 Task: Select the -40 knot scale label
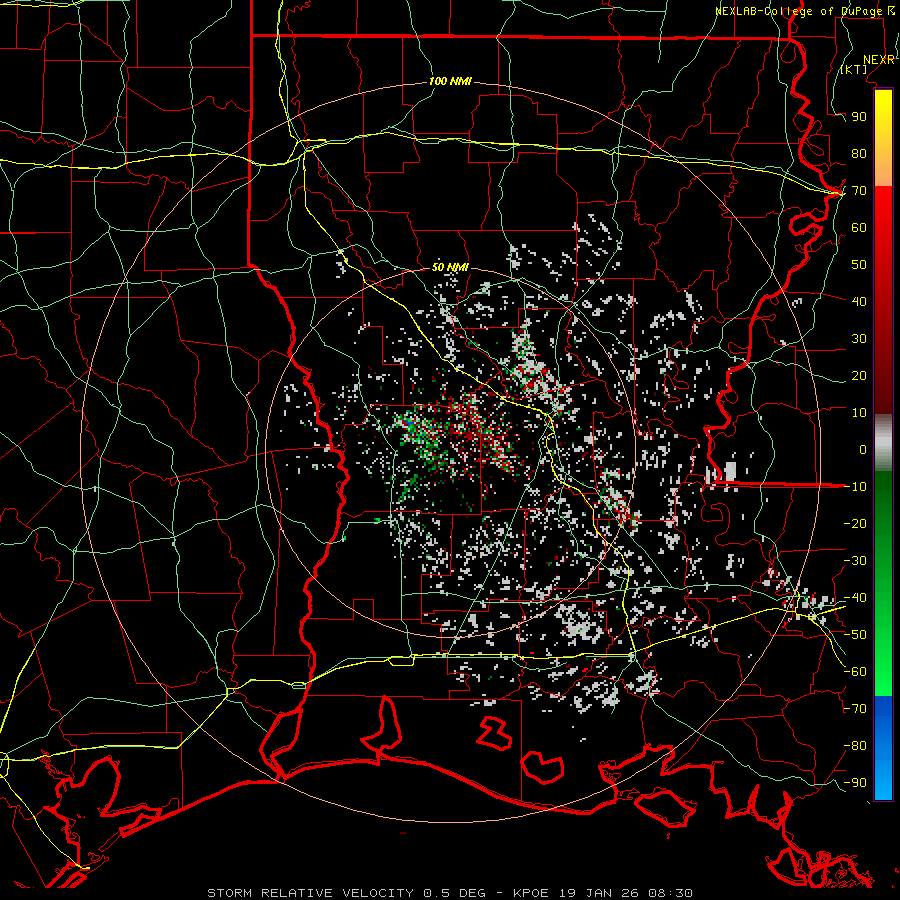[x=855, y=598]
